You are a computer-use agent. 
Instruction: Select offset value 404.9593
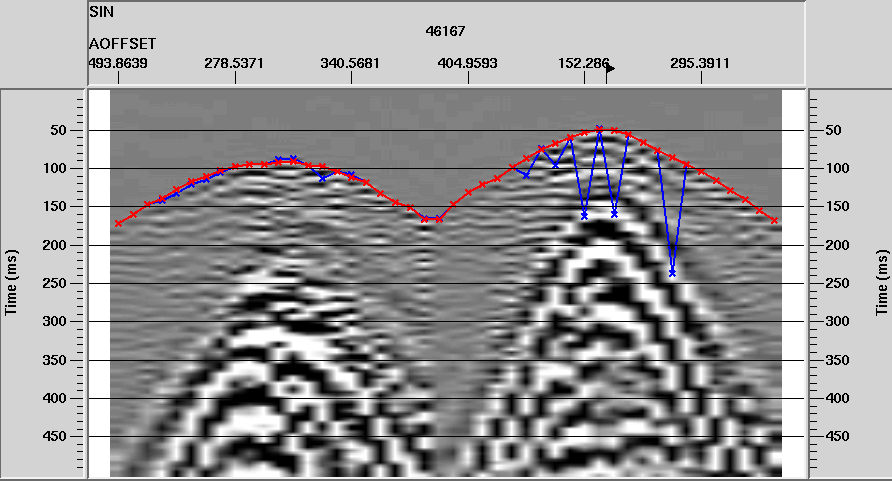(x=467, y=63)
